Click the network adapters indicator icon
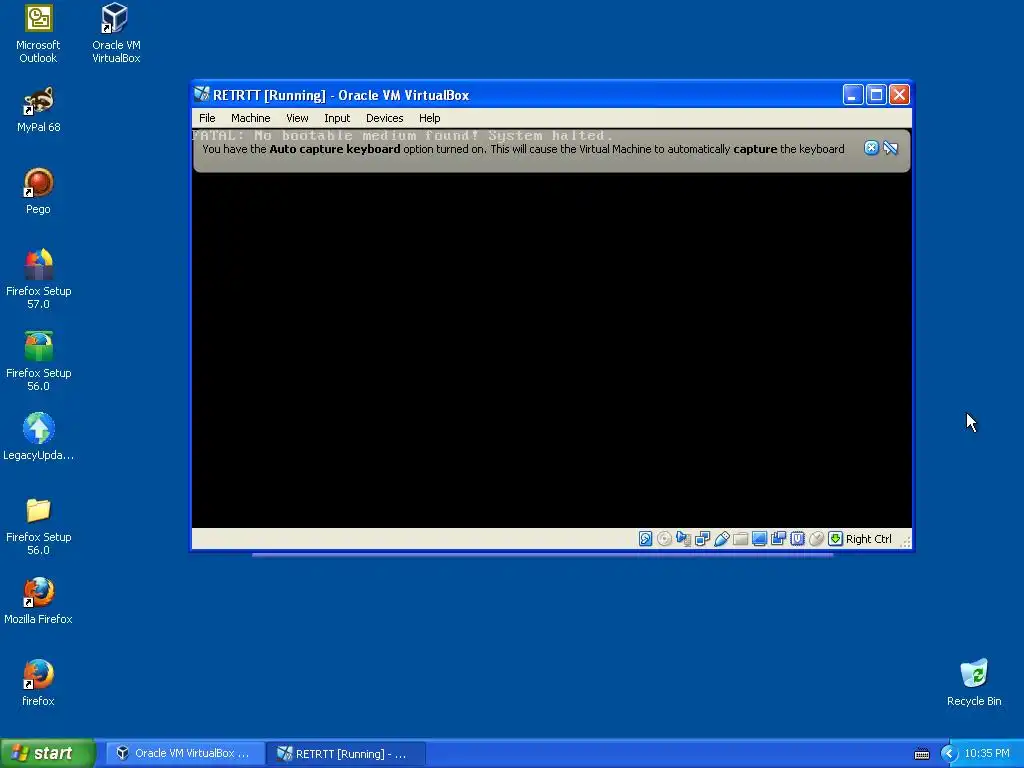The width and height of the screenshot is (1024, 768). coord(702,539)
